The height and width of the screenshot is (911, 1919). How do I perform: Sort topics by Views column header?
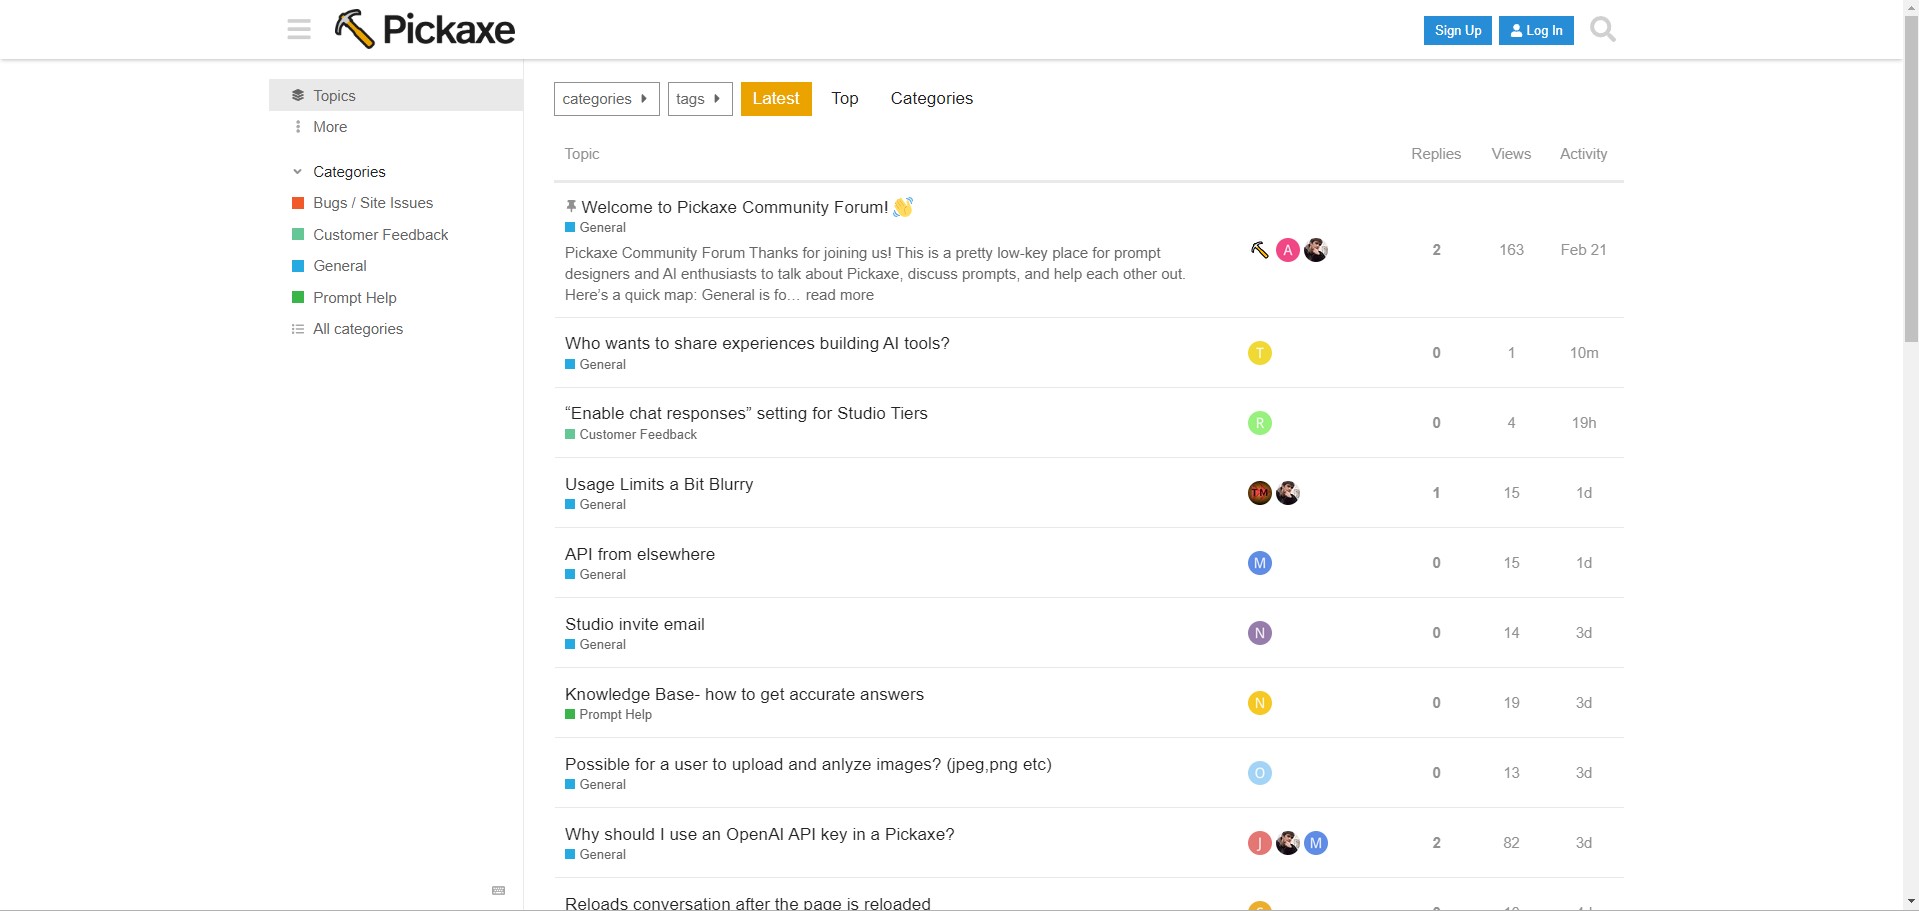pos(1511,154)
